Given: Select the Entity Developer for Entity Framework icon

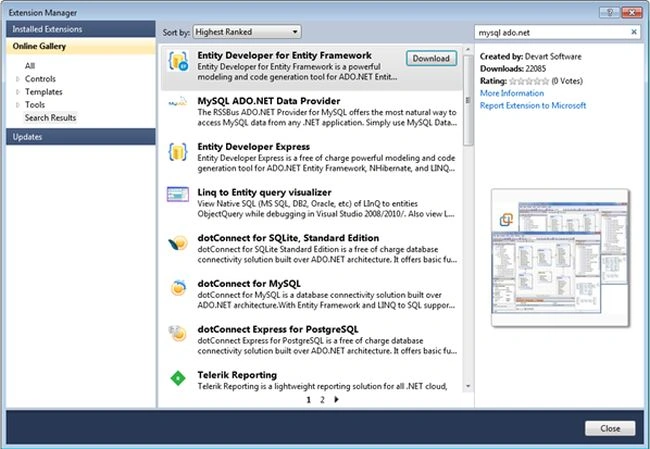Looking at the screenshot, I should 178,61.
